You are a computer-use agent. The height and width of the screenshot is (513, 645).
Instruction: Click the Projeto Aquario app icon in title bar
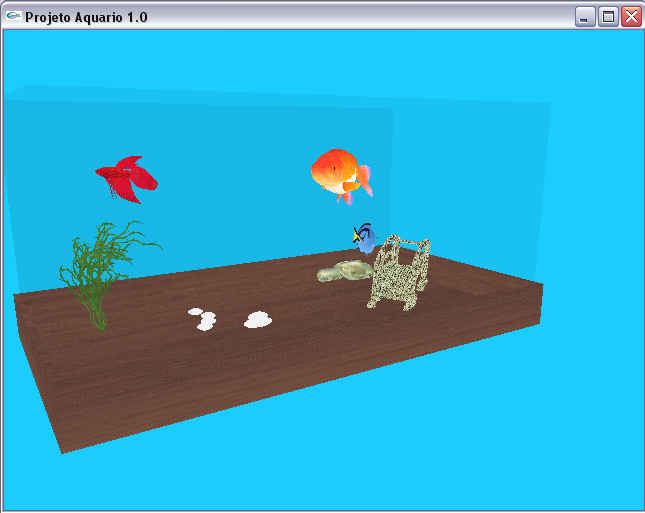[x=13, y=16]
